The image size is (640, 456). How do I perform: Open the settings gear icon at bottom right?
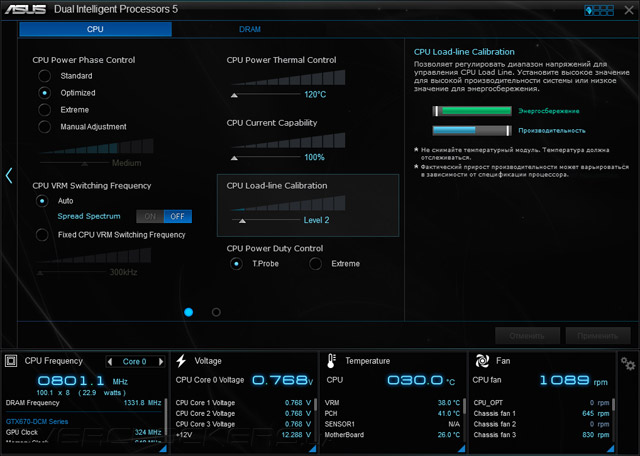[x=628, y=363]
